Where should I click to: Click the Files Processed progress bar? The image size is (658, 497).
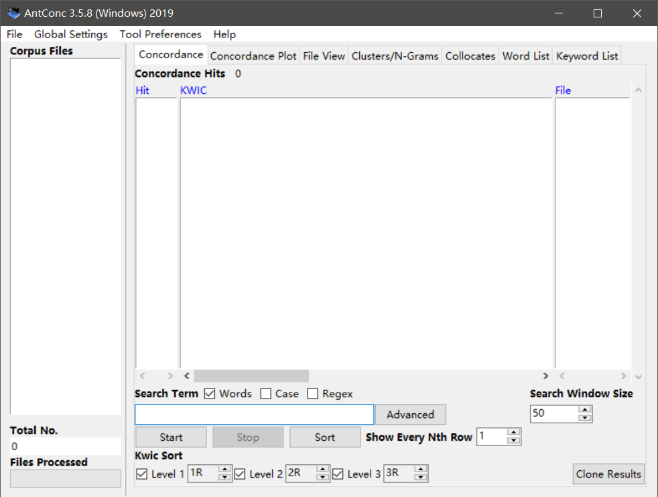click(x=65, y=478)
